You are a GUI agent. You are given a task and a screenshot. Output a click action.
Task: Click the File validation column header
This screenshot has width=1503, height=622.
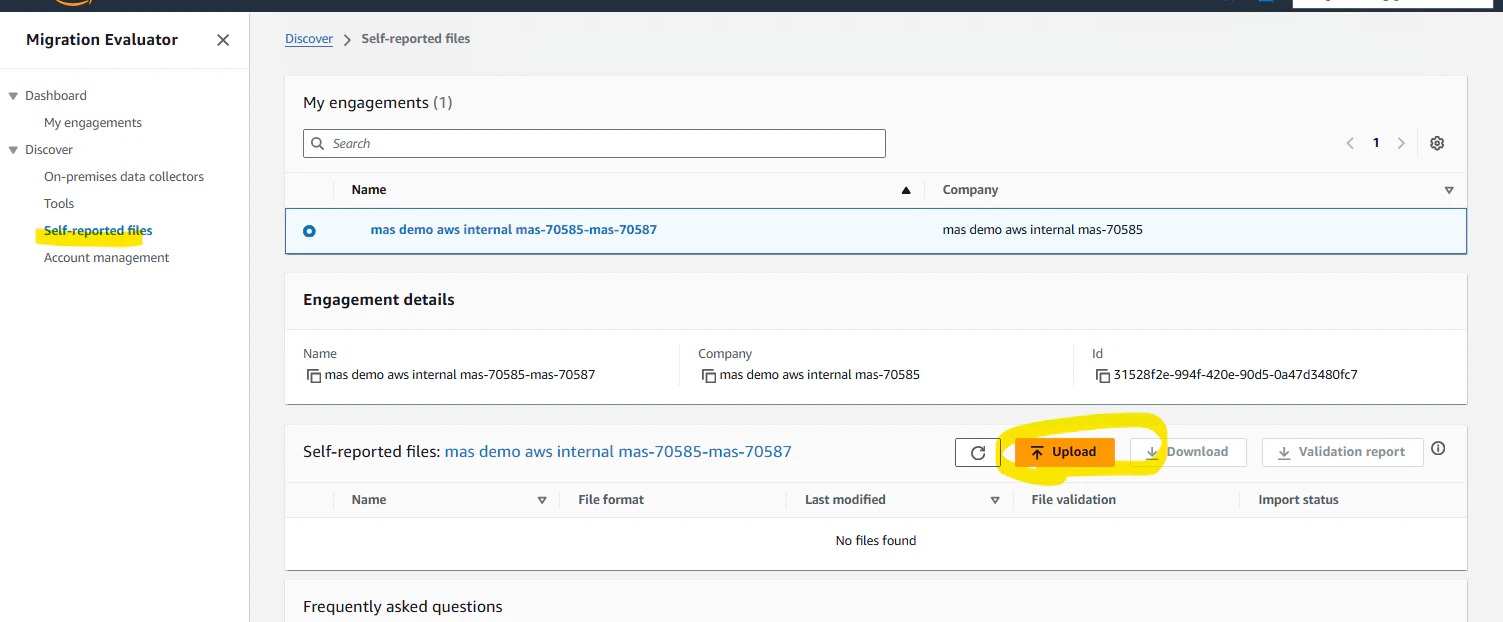click(1073, 500)
